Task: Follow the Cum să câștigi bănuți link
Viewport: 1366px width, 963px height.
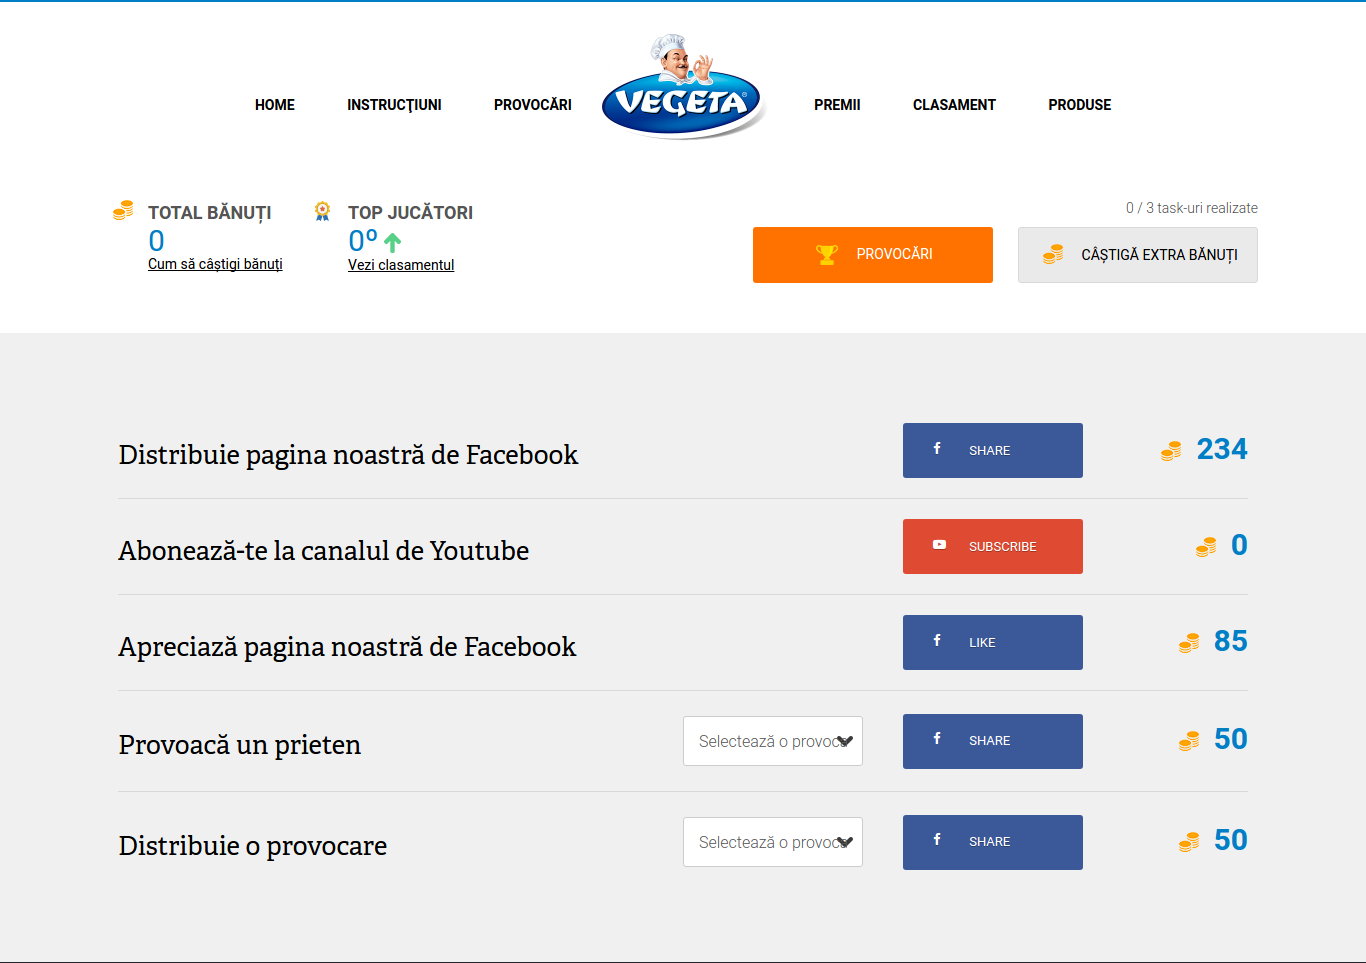Action: click(215, 264)
